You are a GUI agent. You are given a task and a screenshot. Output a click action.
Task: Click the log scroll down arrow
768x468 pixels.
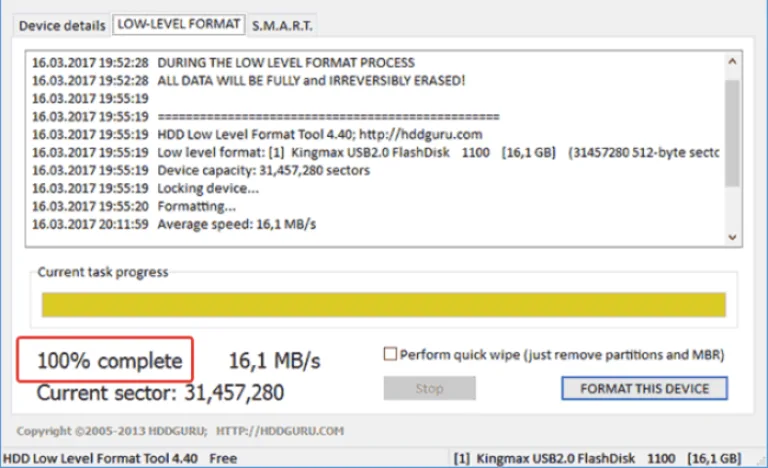(x=732, y=237)
